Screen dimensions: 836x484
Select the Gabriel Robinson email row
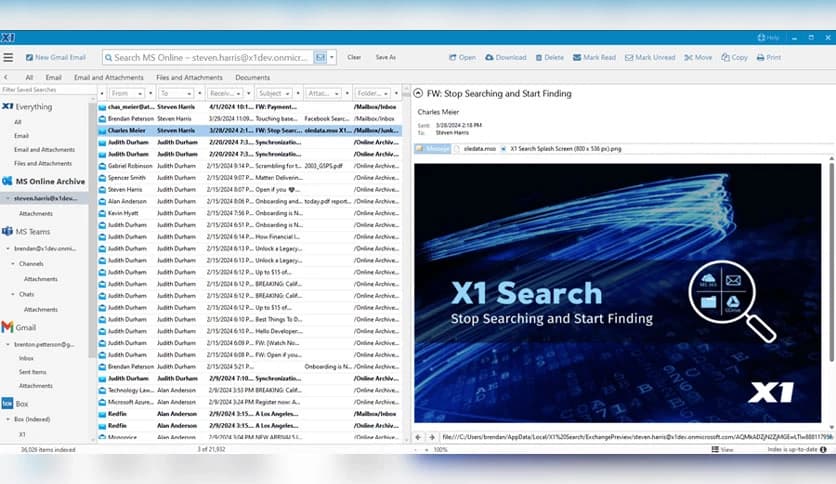click(249, 166)
